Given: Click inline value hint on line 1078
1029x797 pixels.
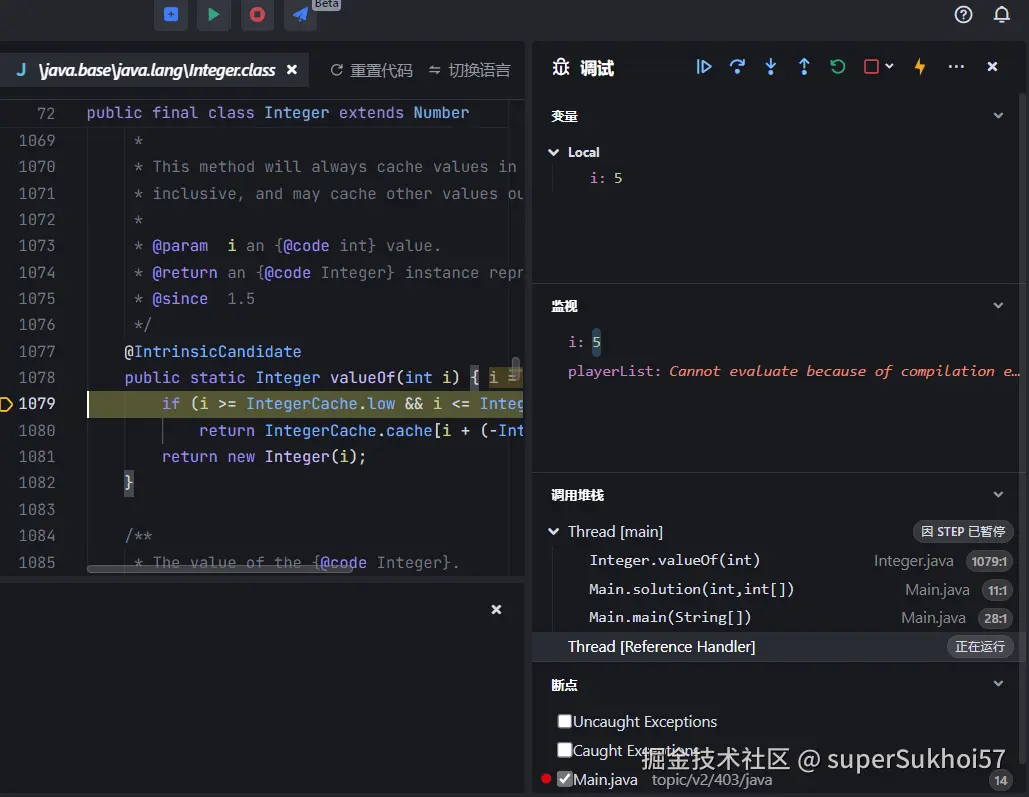Looking at the screenshot, I should tap(505, 377).
